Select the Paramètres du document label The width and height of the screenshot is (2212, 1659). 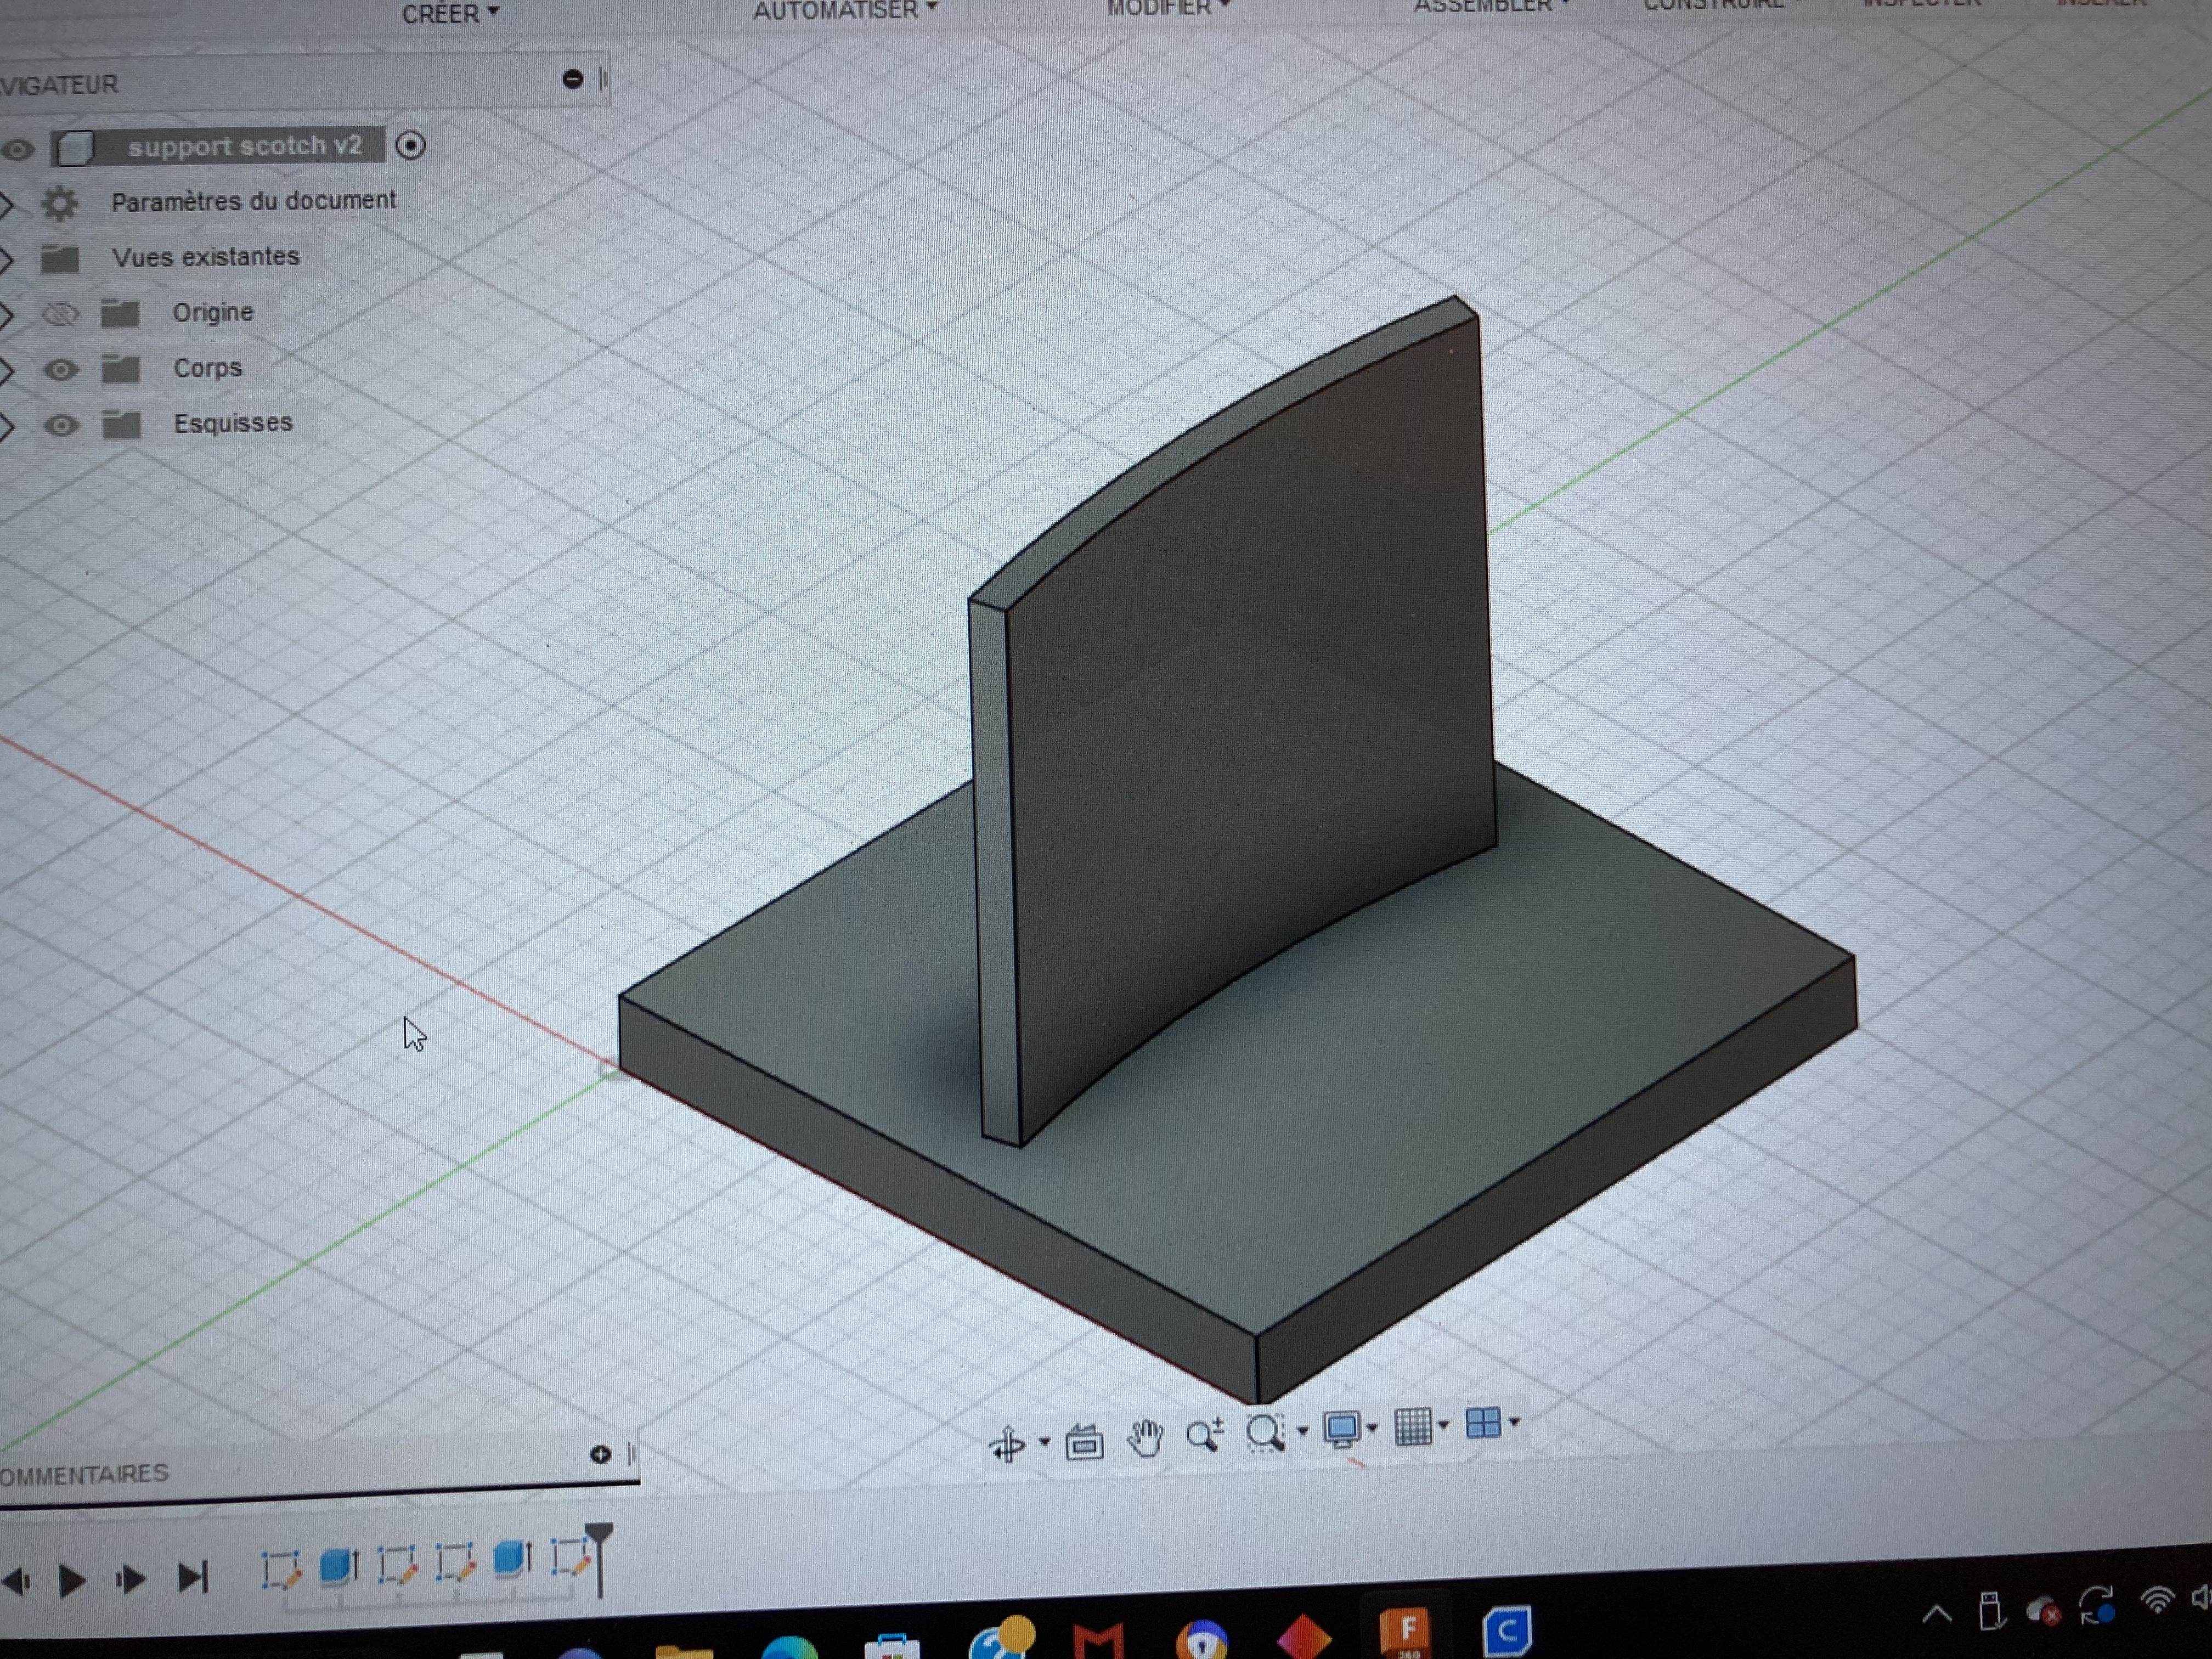pyautogui.click(x=254, y=201)
